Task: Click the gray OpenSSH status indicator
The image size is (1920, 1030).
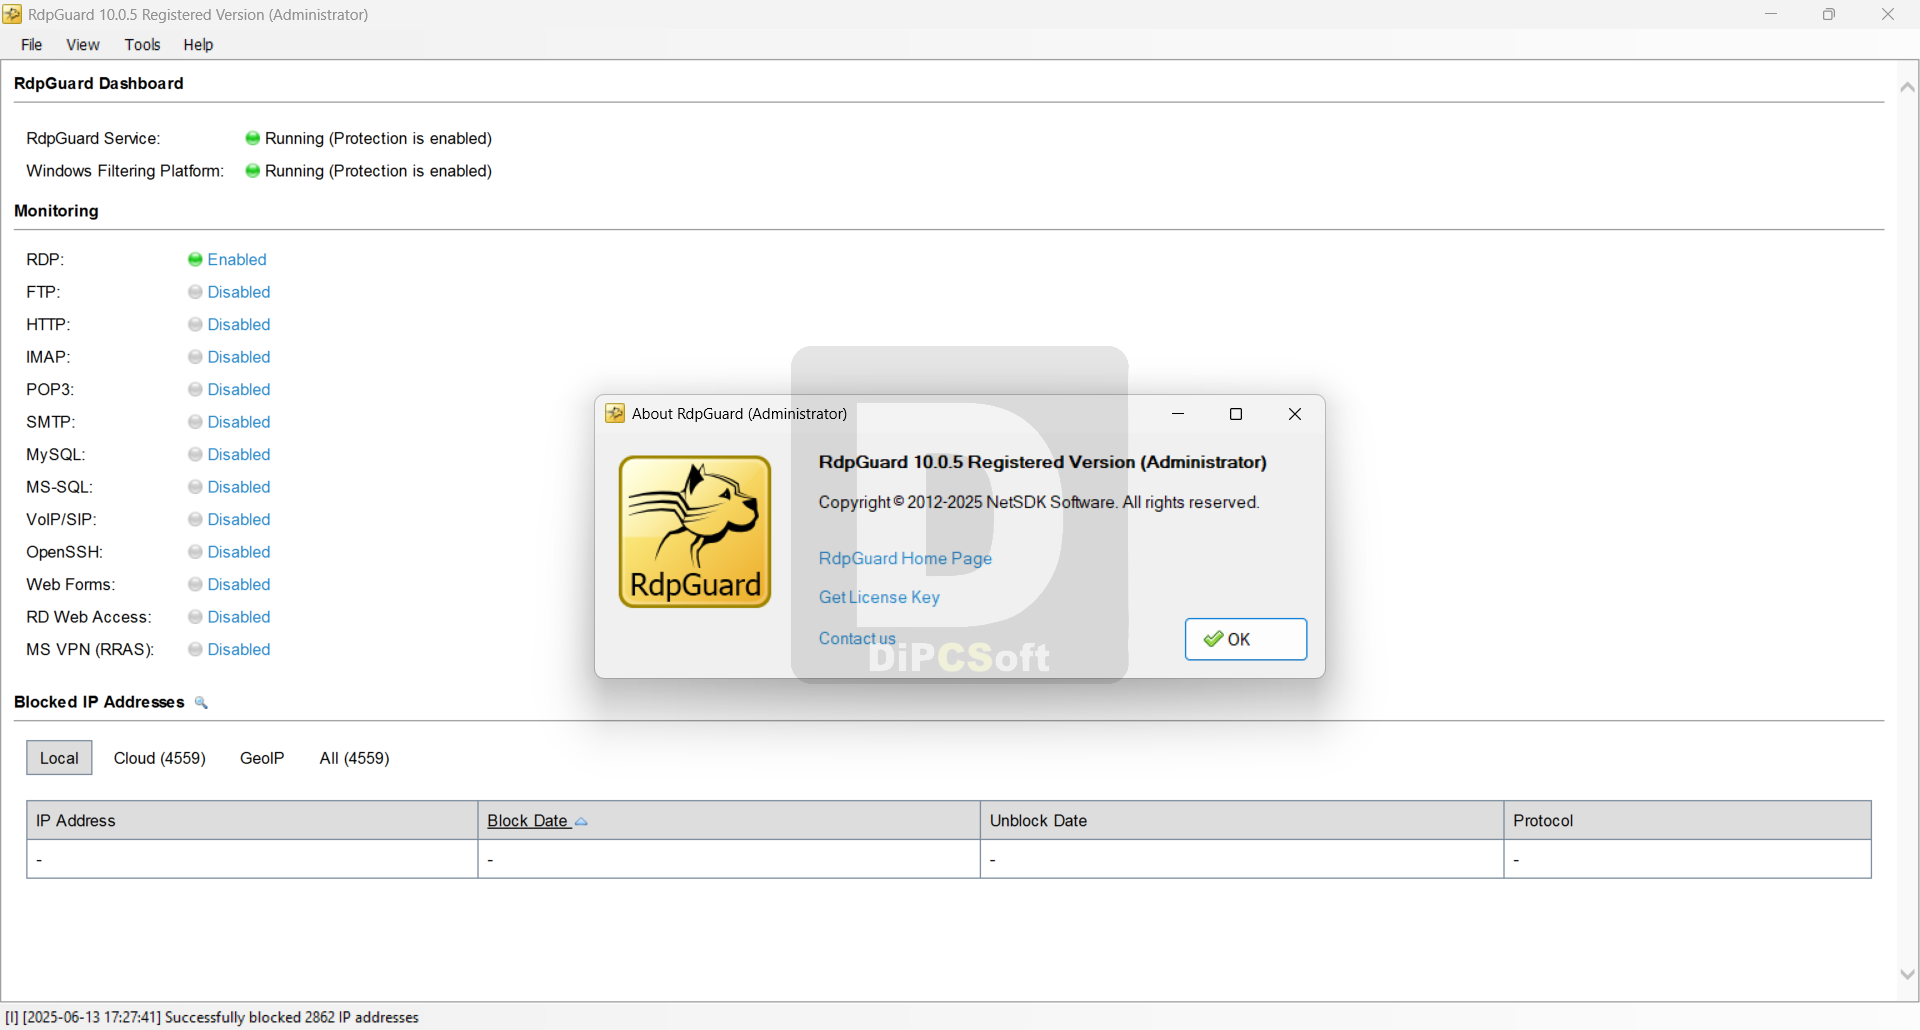Action: click(x=195, y=552)
